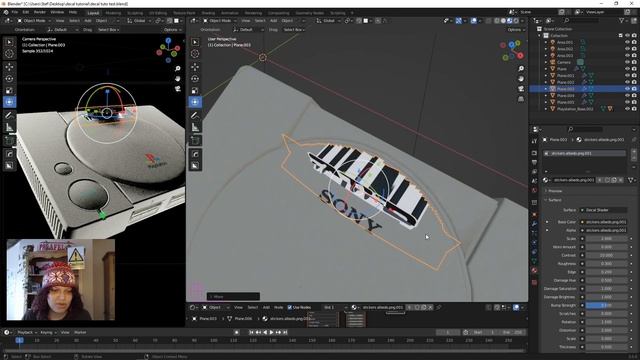The height and width of the screenshot is (360, 640).
Task: Select the Add Cube tool in the camera viewport
Action: coord(9,141)
